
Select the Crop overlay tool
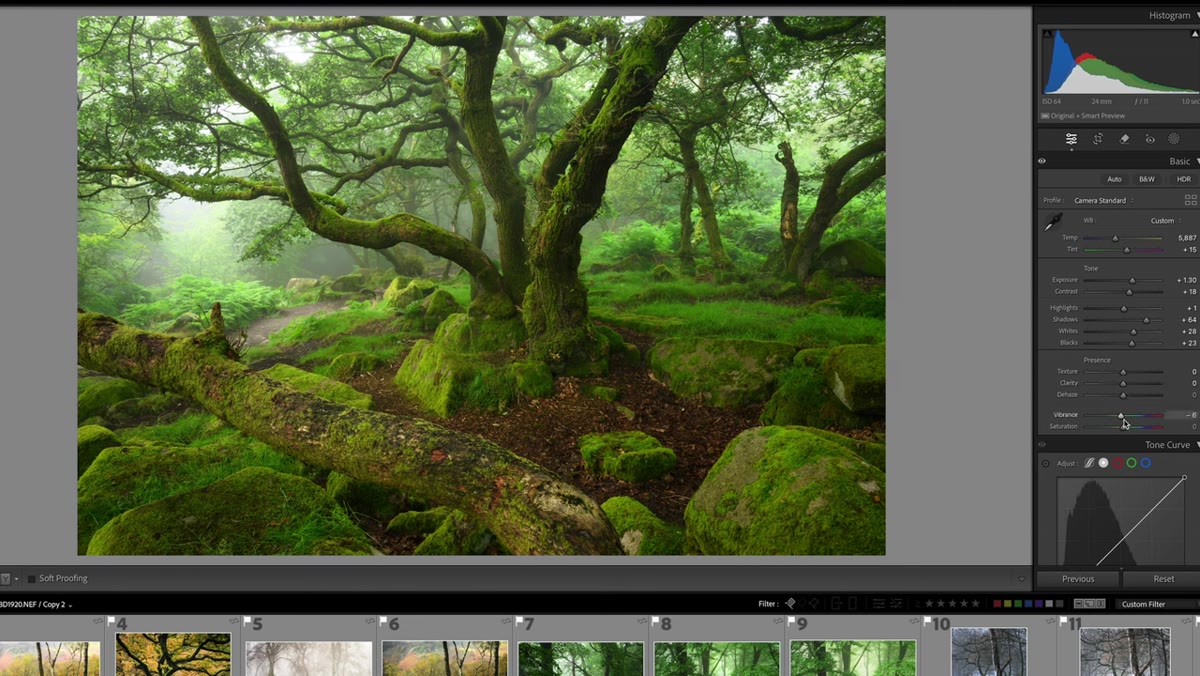(1098, 139)
